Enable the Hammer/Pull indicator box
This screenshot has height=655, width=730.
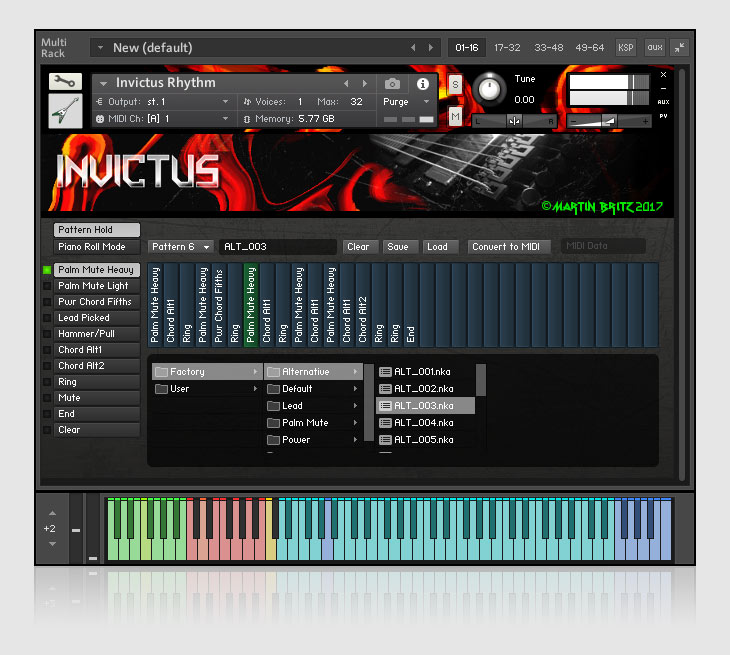(47, 334)
